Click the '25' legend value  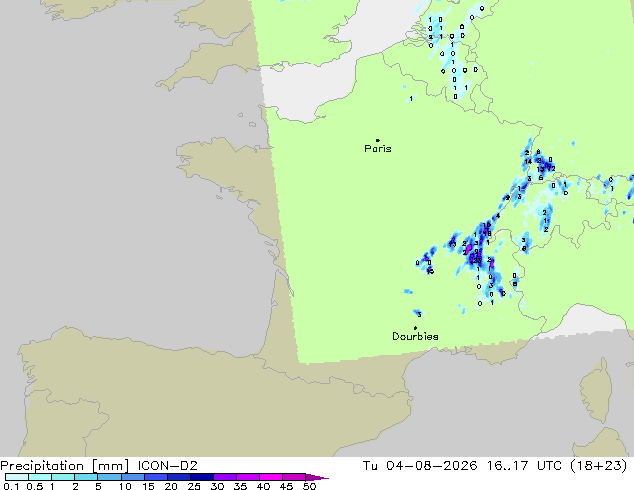click(194, 486)
